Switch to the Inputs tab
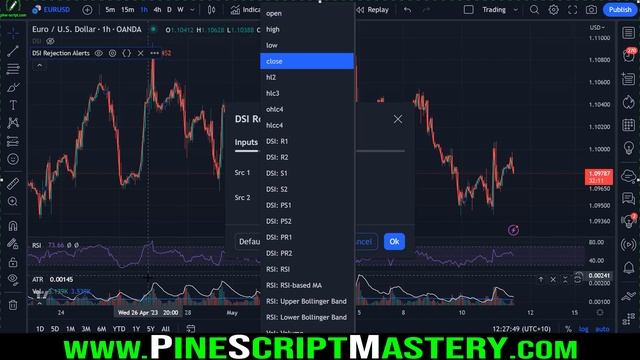The image size is (640, 360). click(x=246, y=142)
